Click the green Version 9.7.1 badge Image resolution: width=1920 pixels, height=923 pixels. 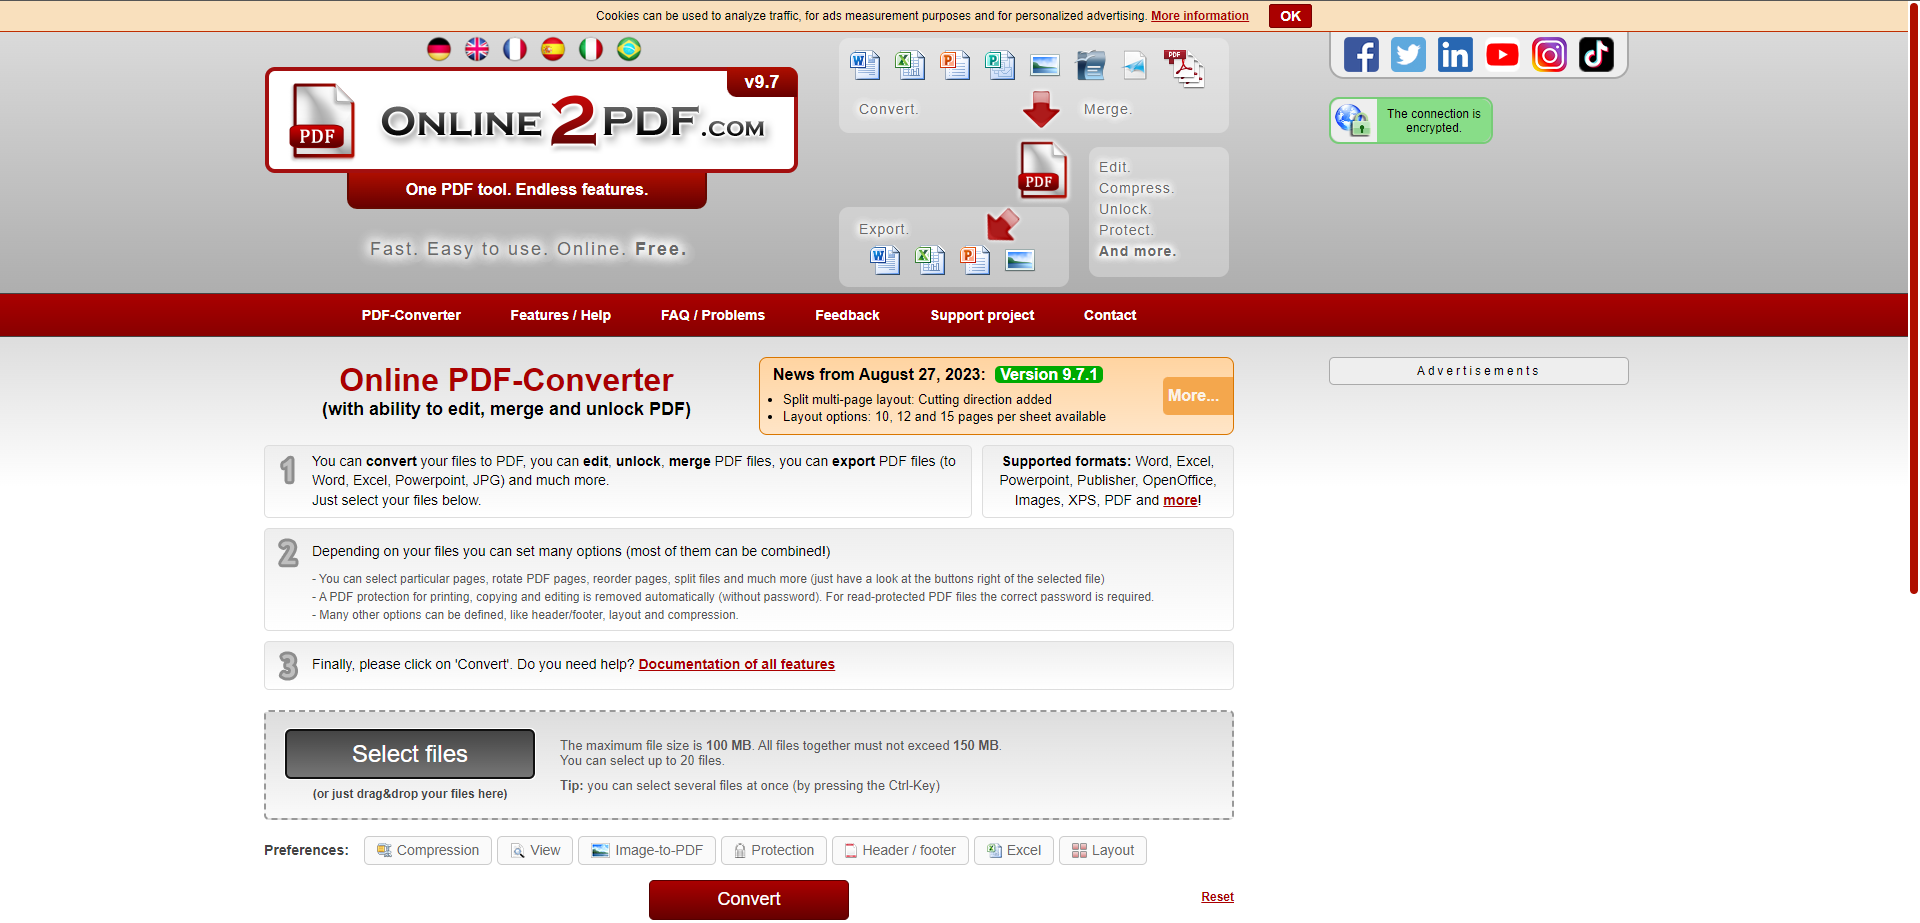[x=1049, y=374]
